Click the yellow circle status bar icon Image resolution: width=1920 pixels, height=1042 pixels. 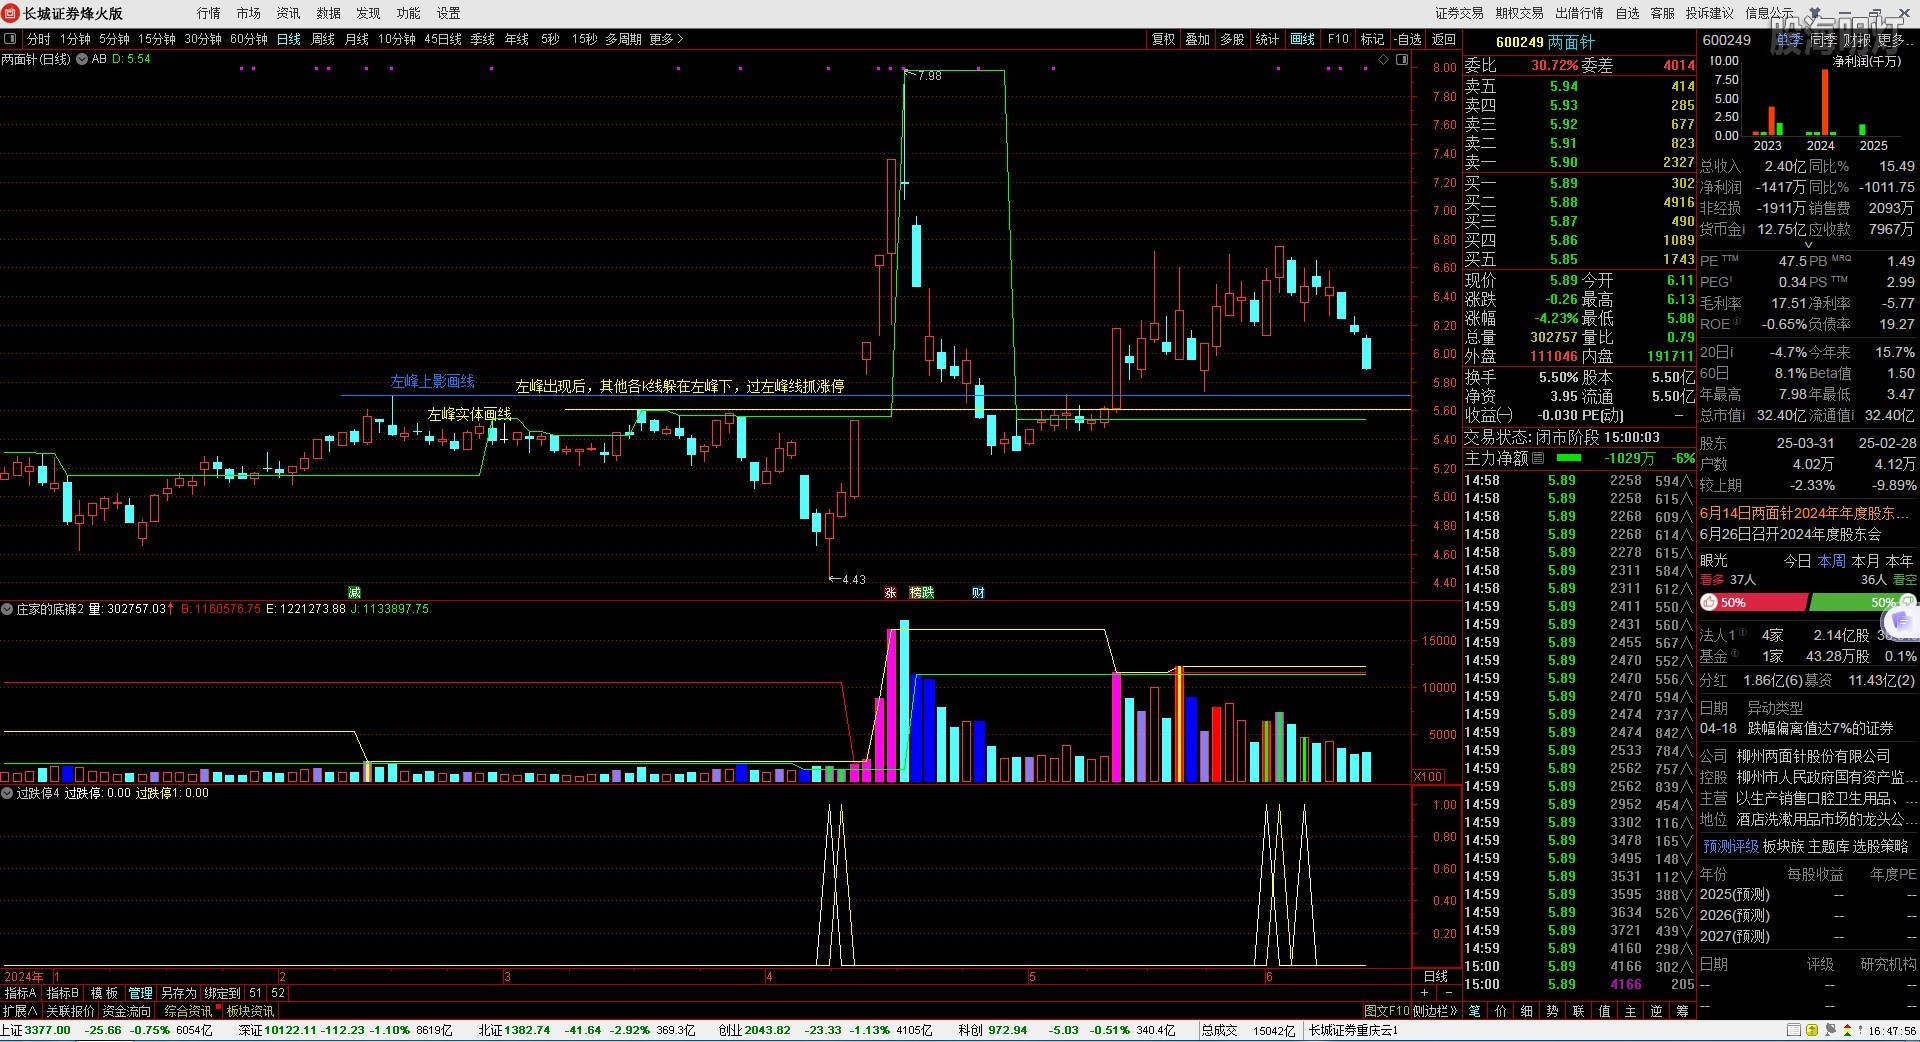pos(1811,1030)
